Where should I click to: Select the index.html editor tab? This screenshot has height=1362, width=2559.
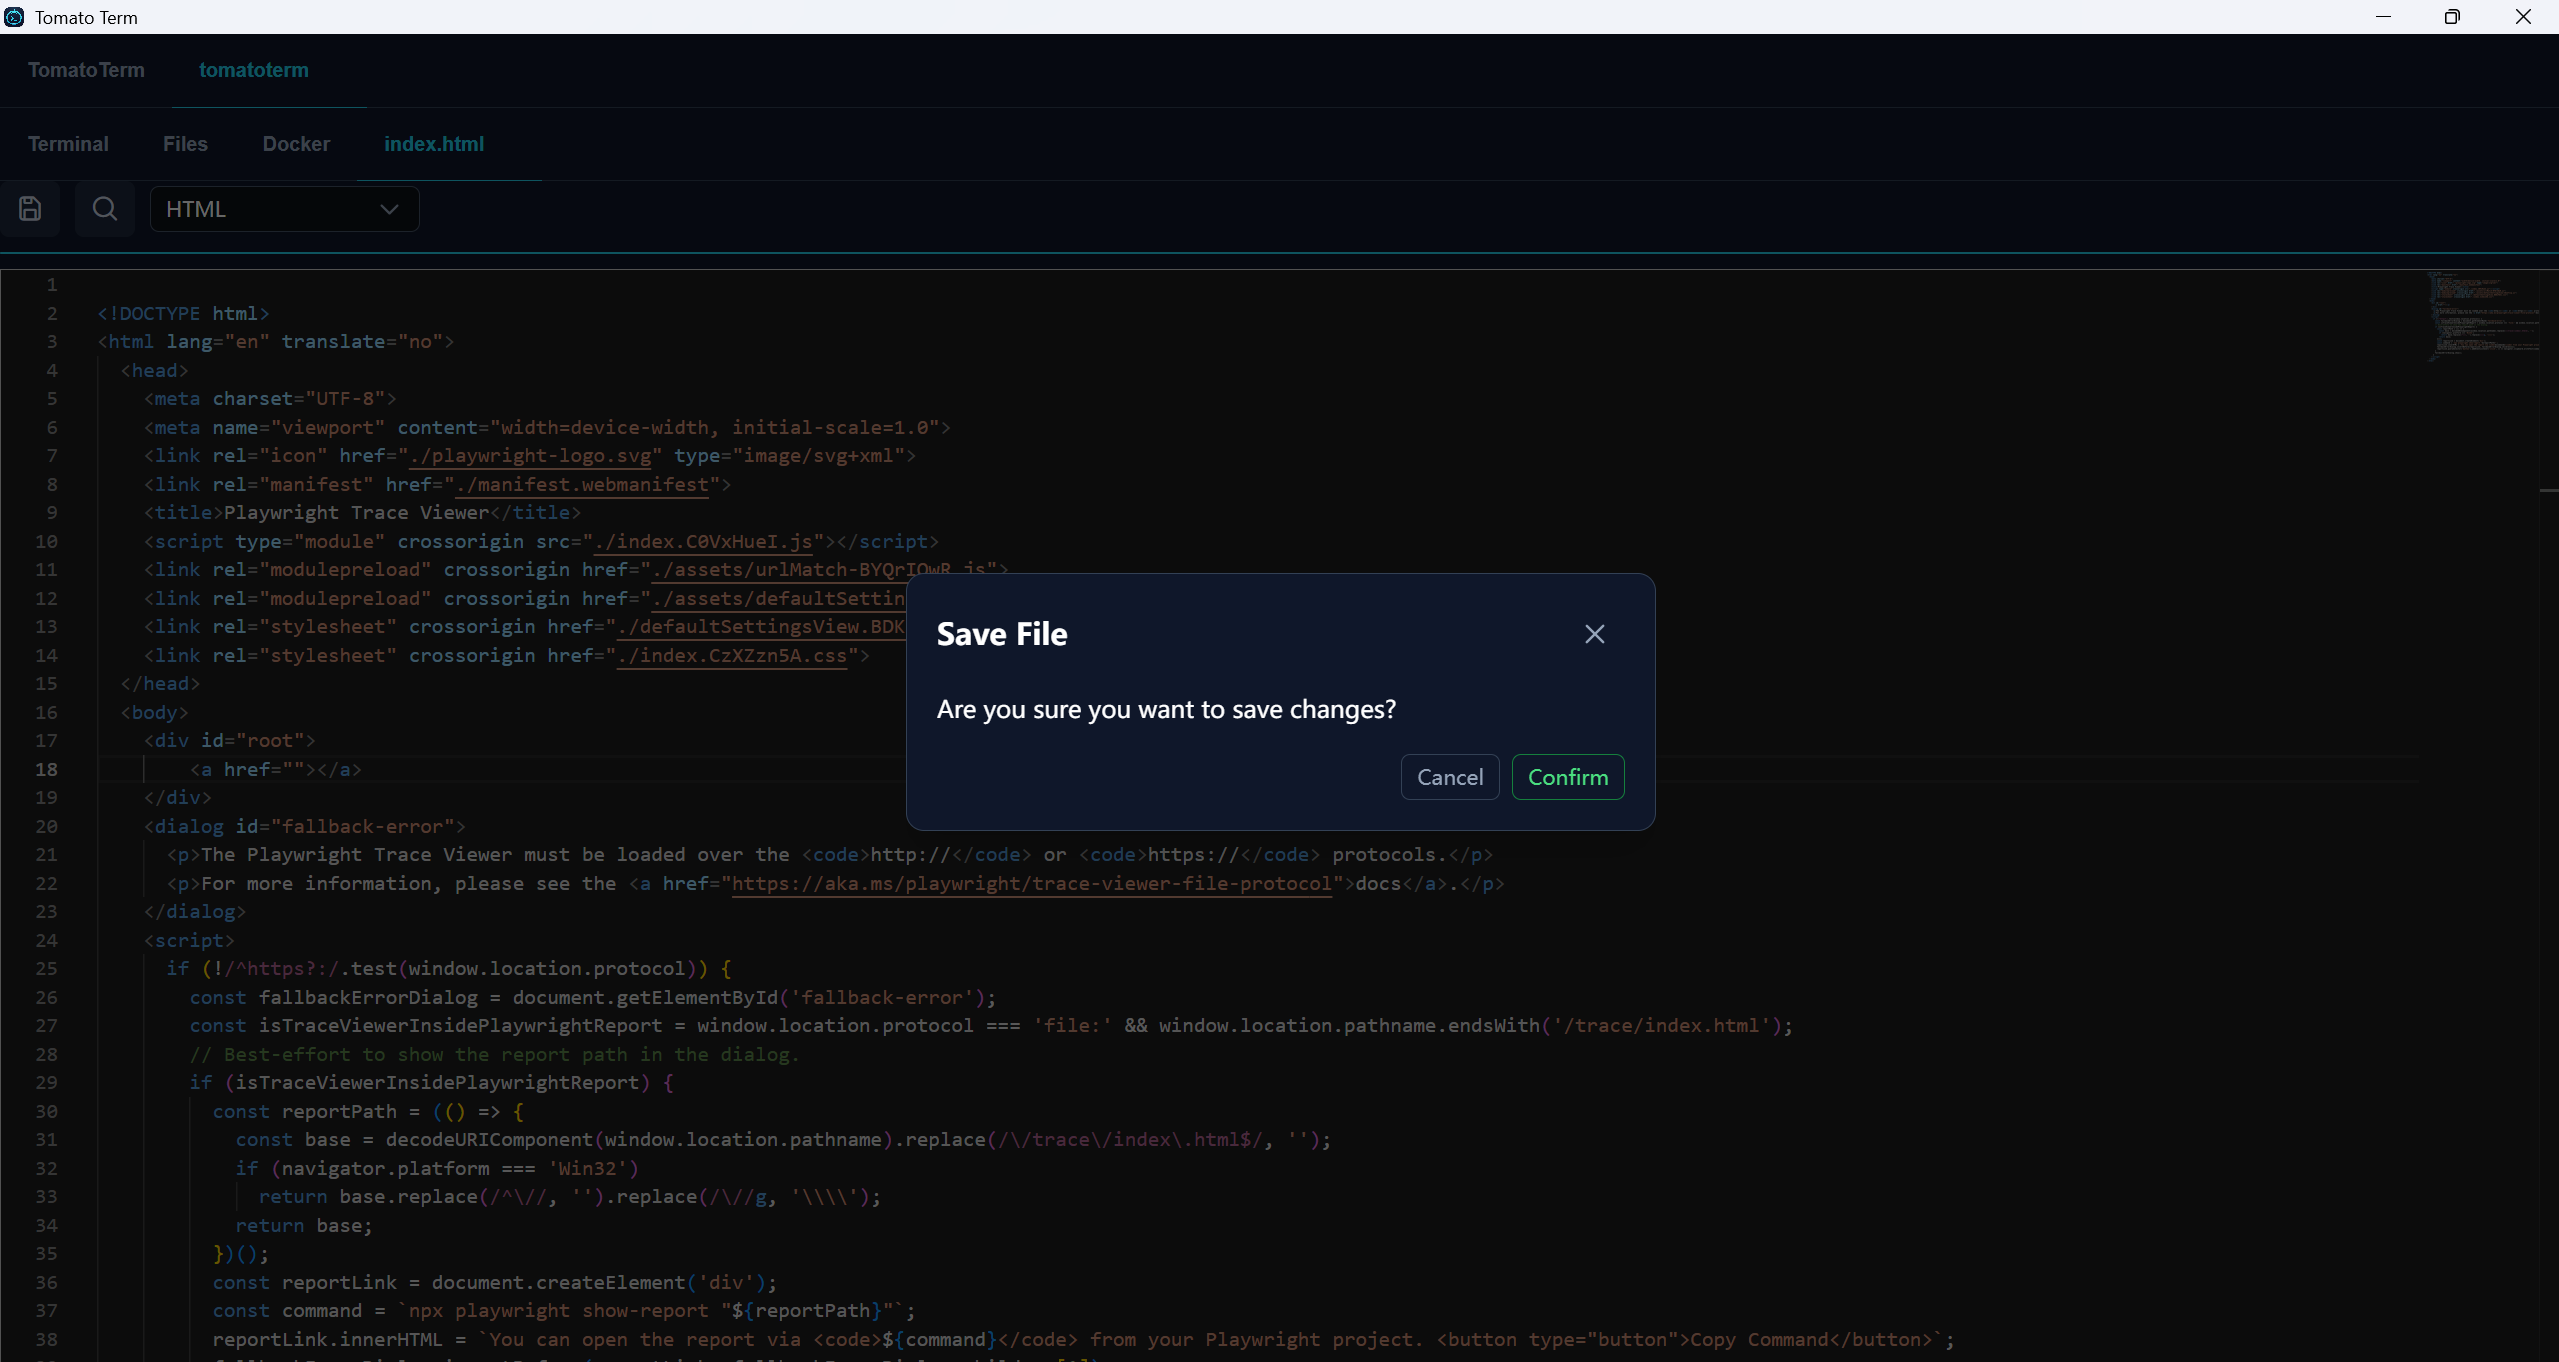click(x=434, y=144)
